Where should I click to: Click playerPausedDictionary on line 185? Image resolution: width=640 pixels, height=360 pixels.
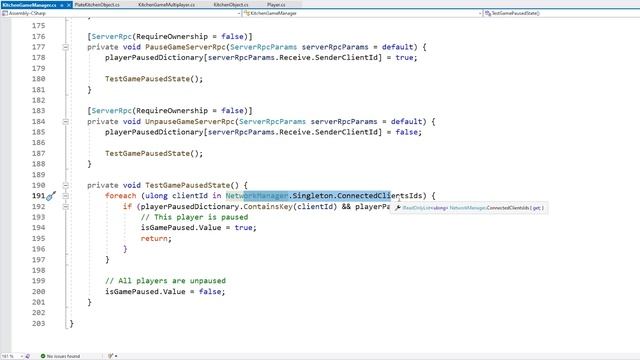154,132
